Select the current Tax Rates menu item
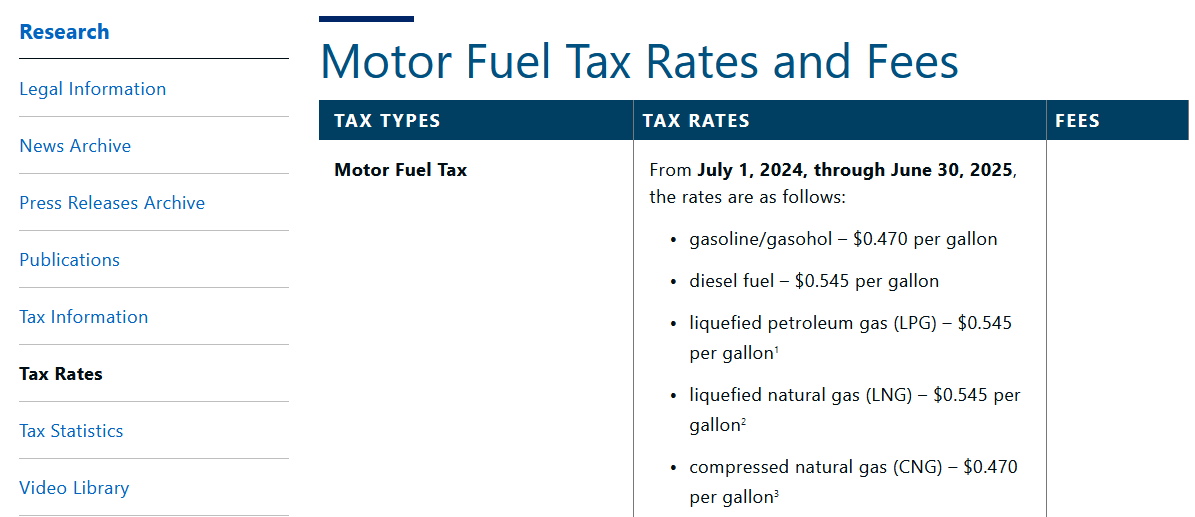The height and width of the screenshot is (517, 1195). (x=61, y=374)
